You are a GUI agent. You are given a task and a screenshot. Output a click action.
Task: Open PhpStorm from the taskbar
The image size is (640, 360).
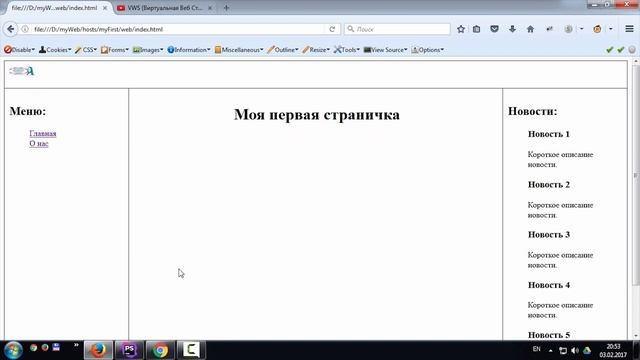point(129,350)
